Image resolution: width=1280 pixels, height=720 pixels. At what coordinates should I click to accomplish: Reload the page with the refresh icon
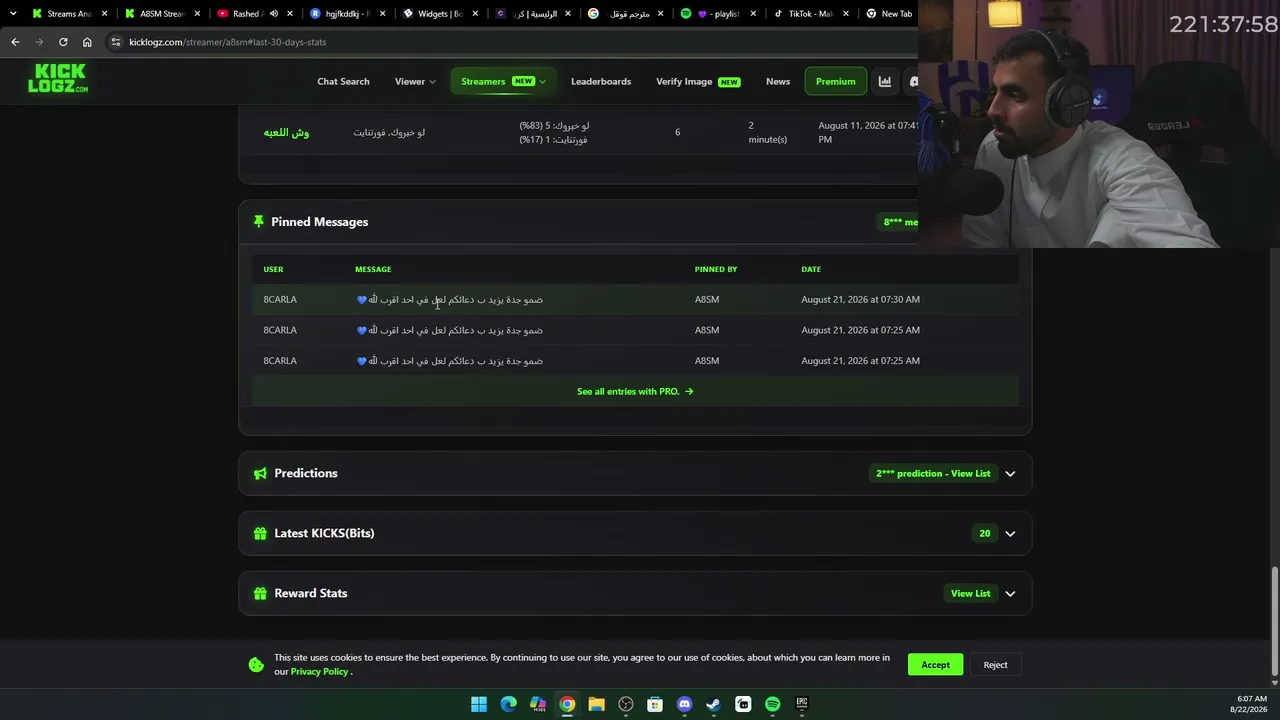point(63,42)
